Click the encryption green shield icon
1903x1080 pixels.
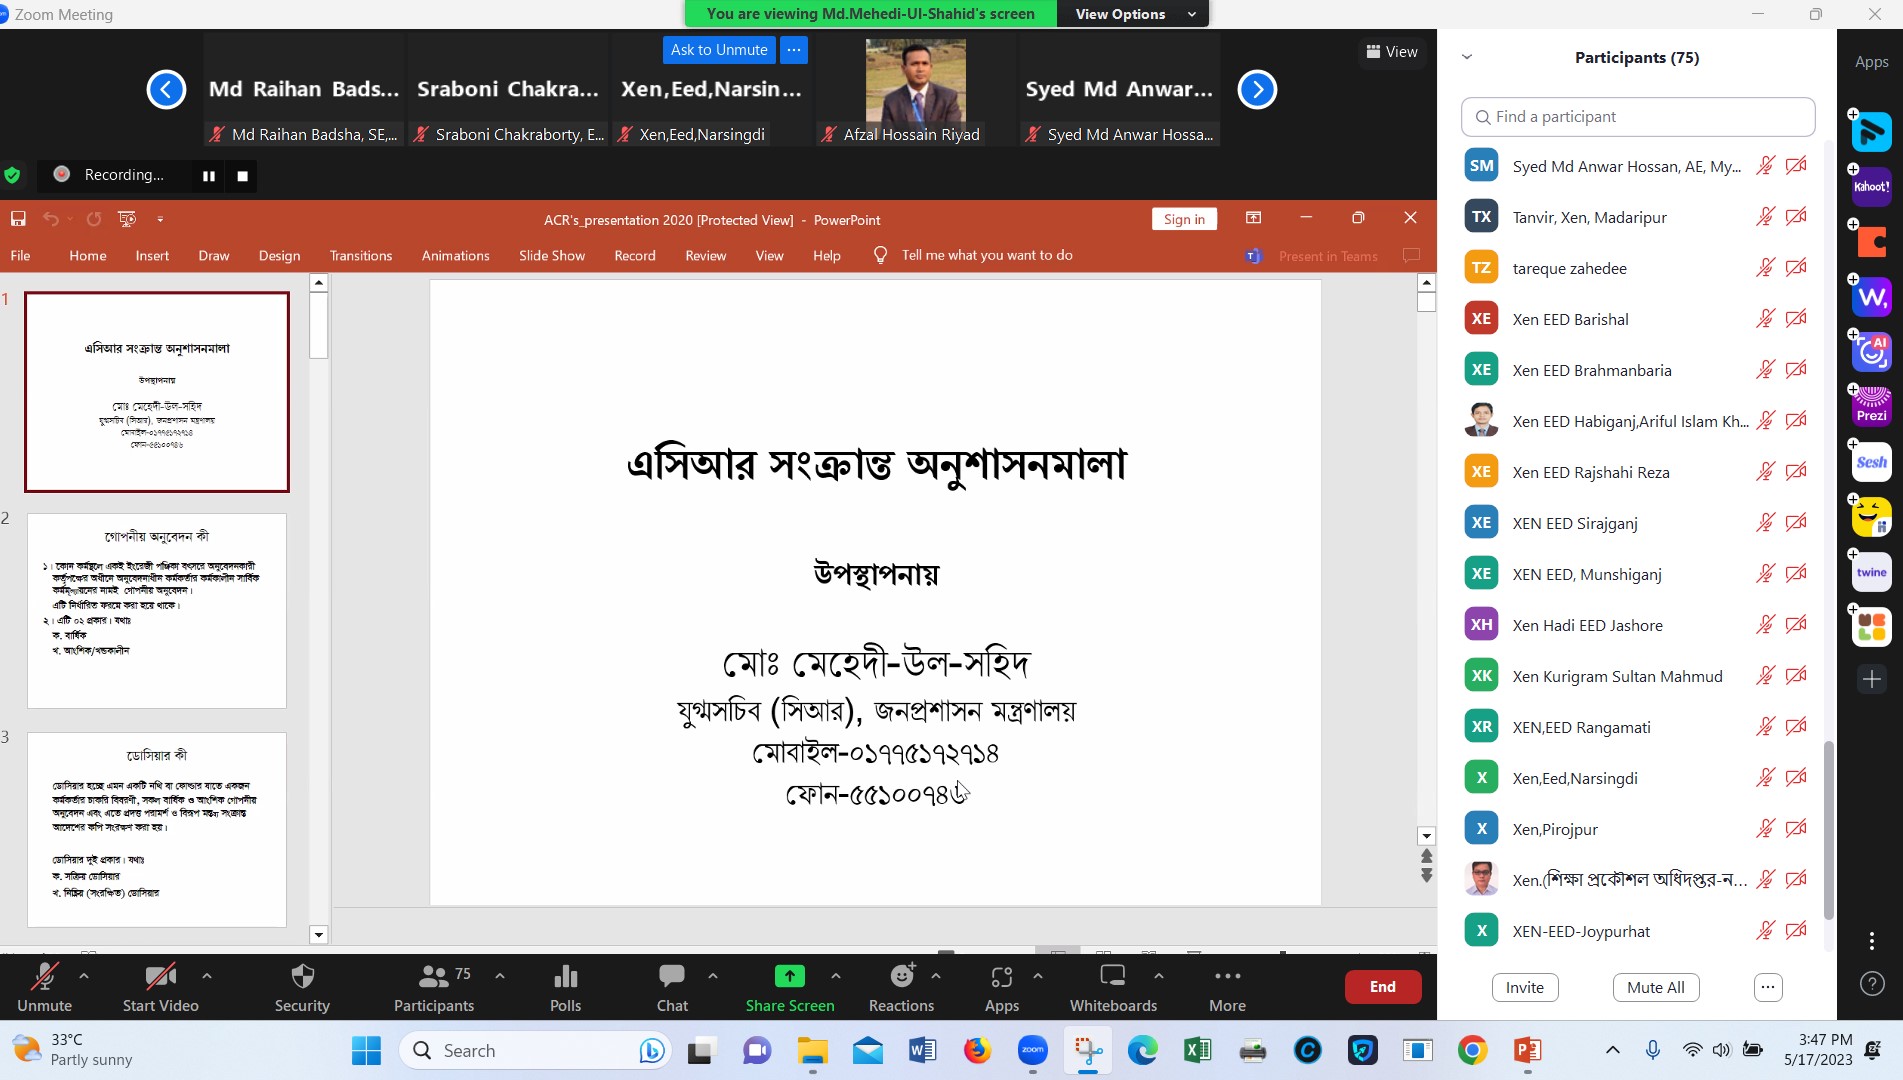coord(12,175)
